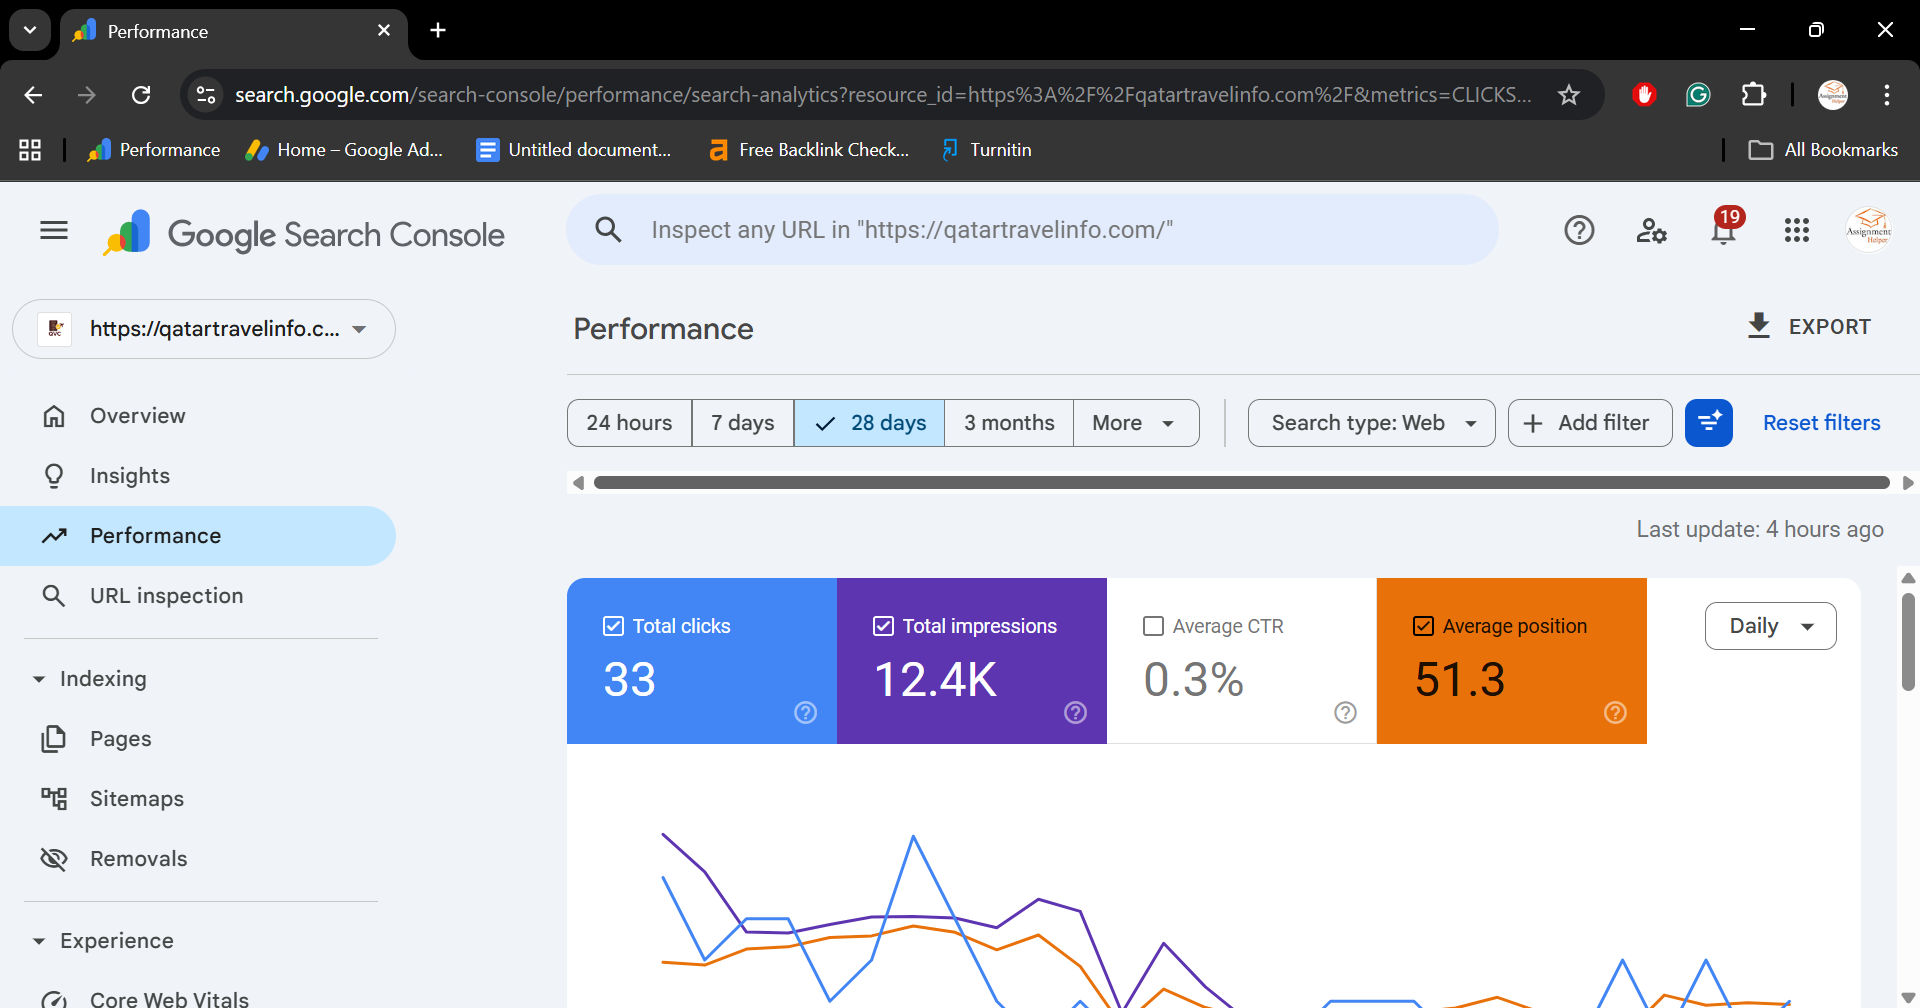The width and height of the screenshot is (1920, 1008).
Task: Show help for Total clicks metric
Action: pos(805,712)
